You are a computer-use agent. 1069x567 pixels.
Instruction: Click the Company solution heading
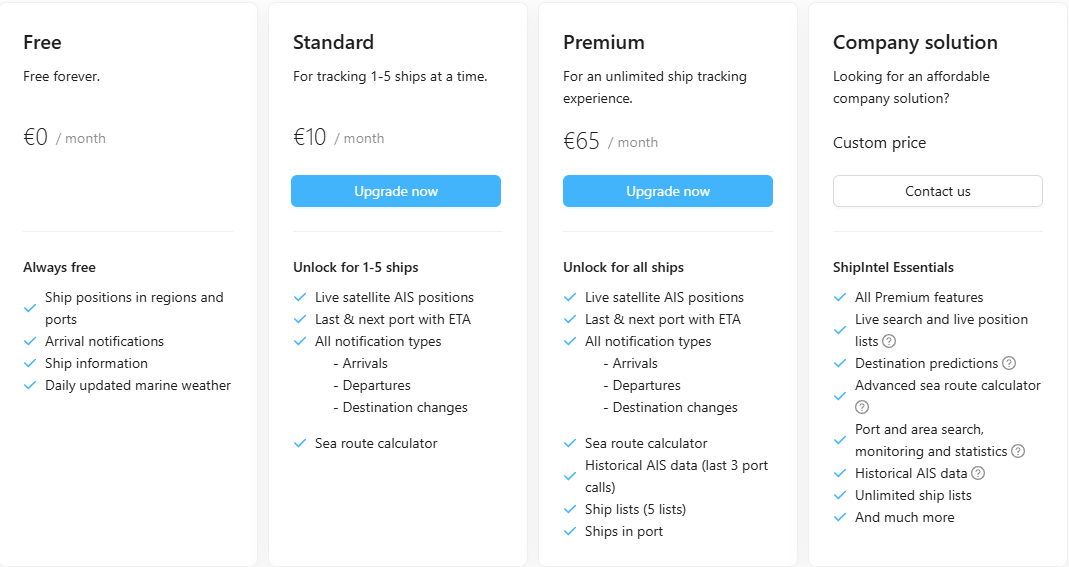(x=915, y=42)
